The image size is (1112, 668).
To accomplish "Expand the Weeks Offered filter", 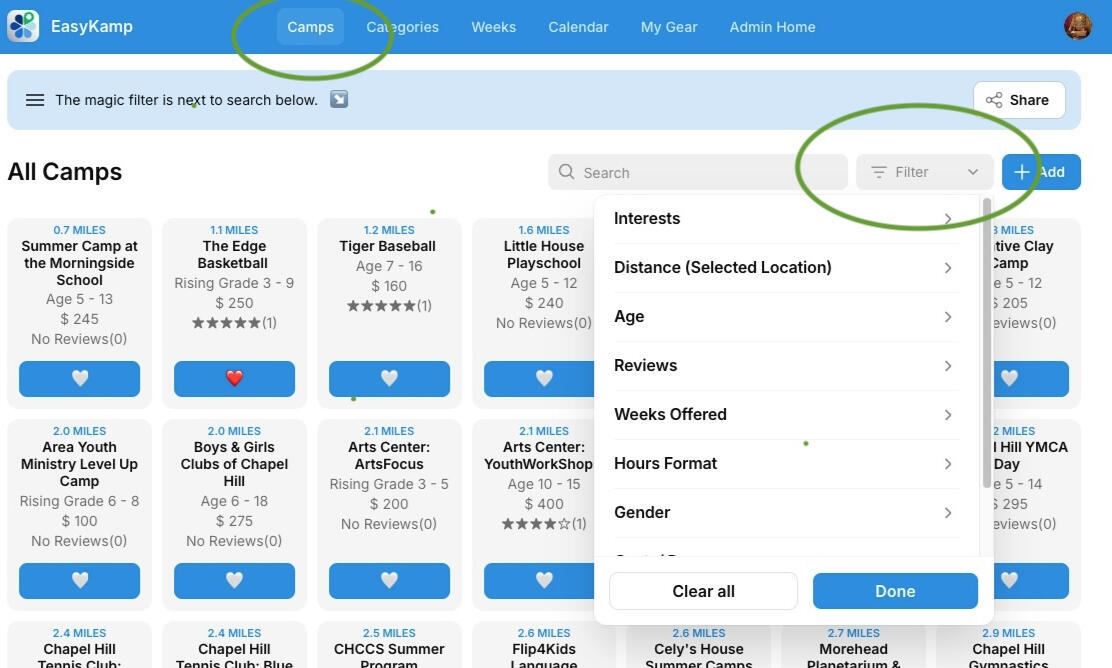I will pos(782,415).
